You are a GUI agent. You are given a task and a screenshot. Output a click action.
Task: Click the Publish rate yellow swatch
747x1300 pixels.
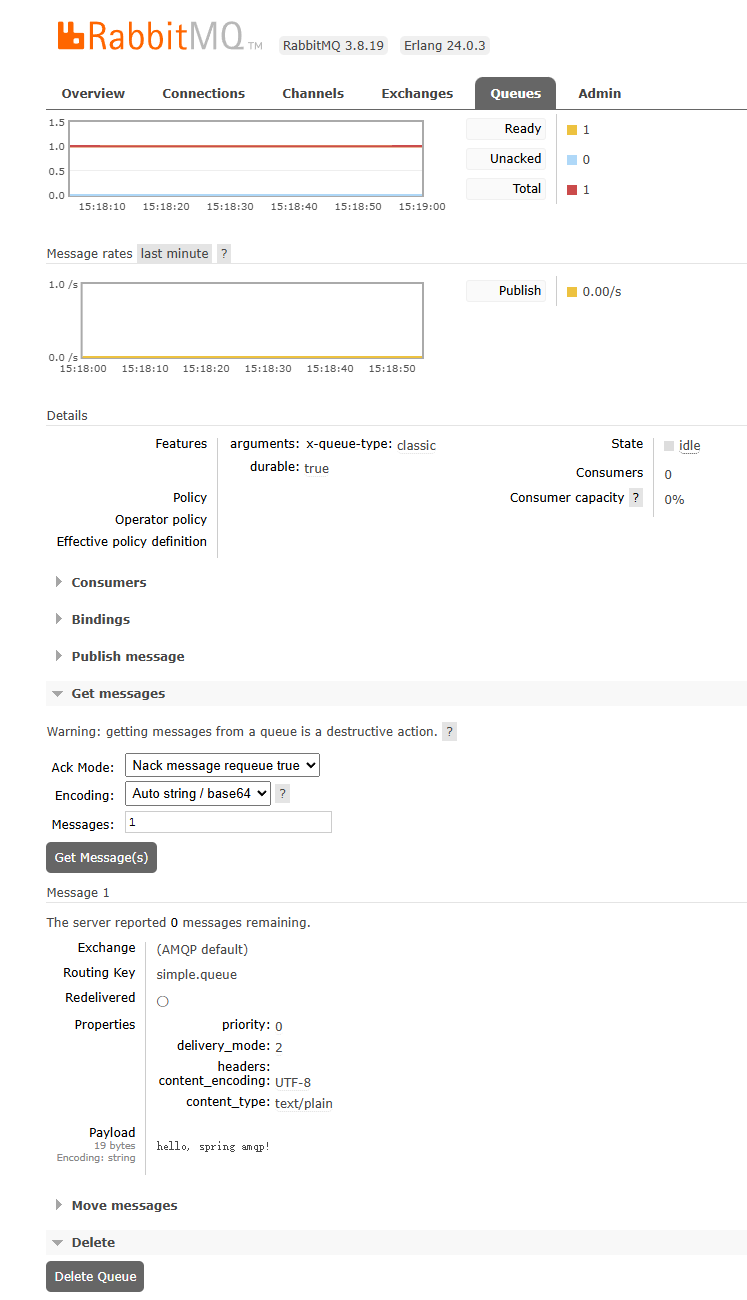click(572, 292)
